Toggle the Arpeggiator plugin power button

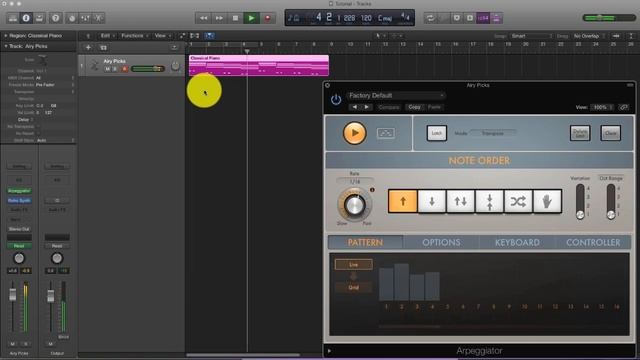[x=336, y=100]
